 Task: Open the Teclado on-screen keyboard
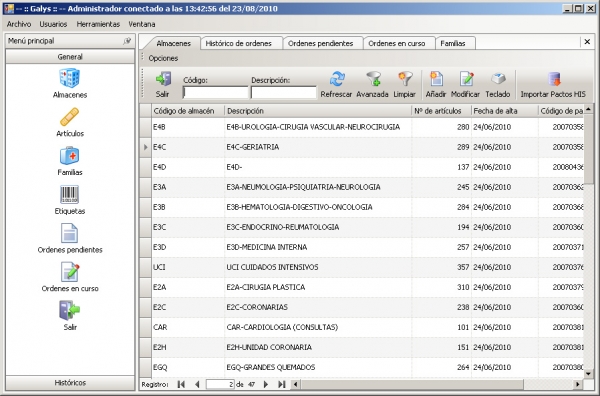point(498,84)
